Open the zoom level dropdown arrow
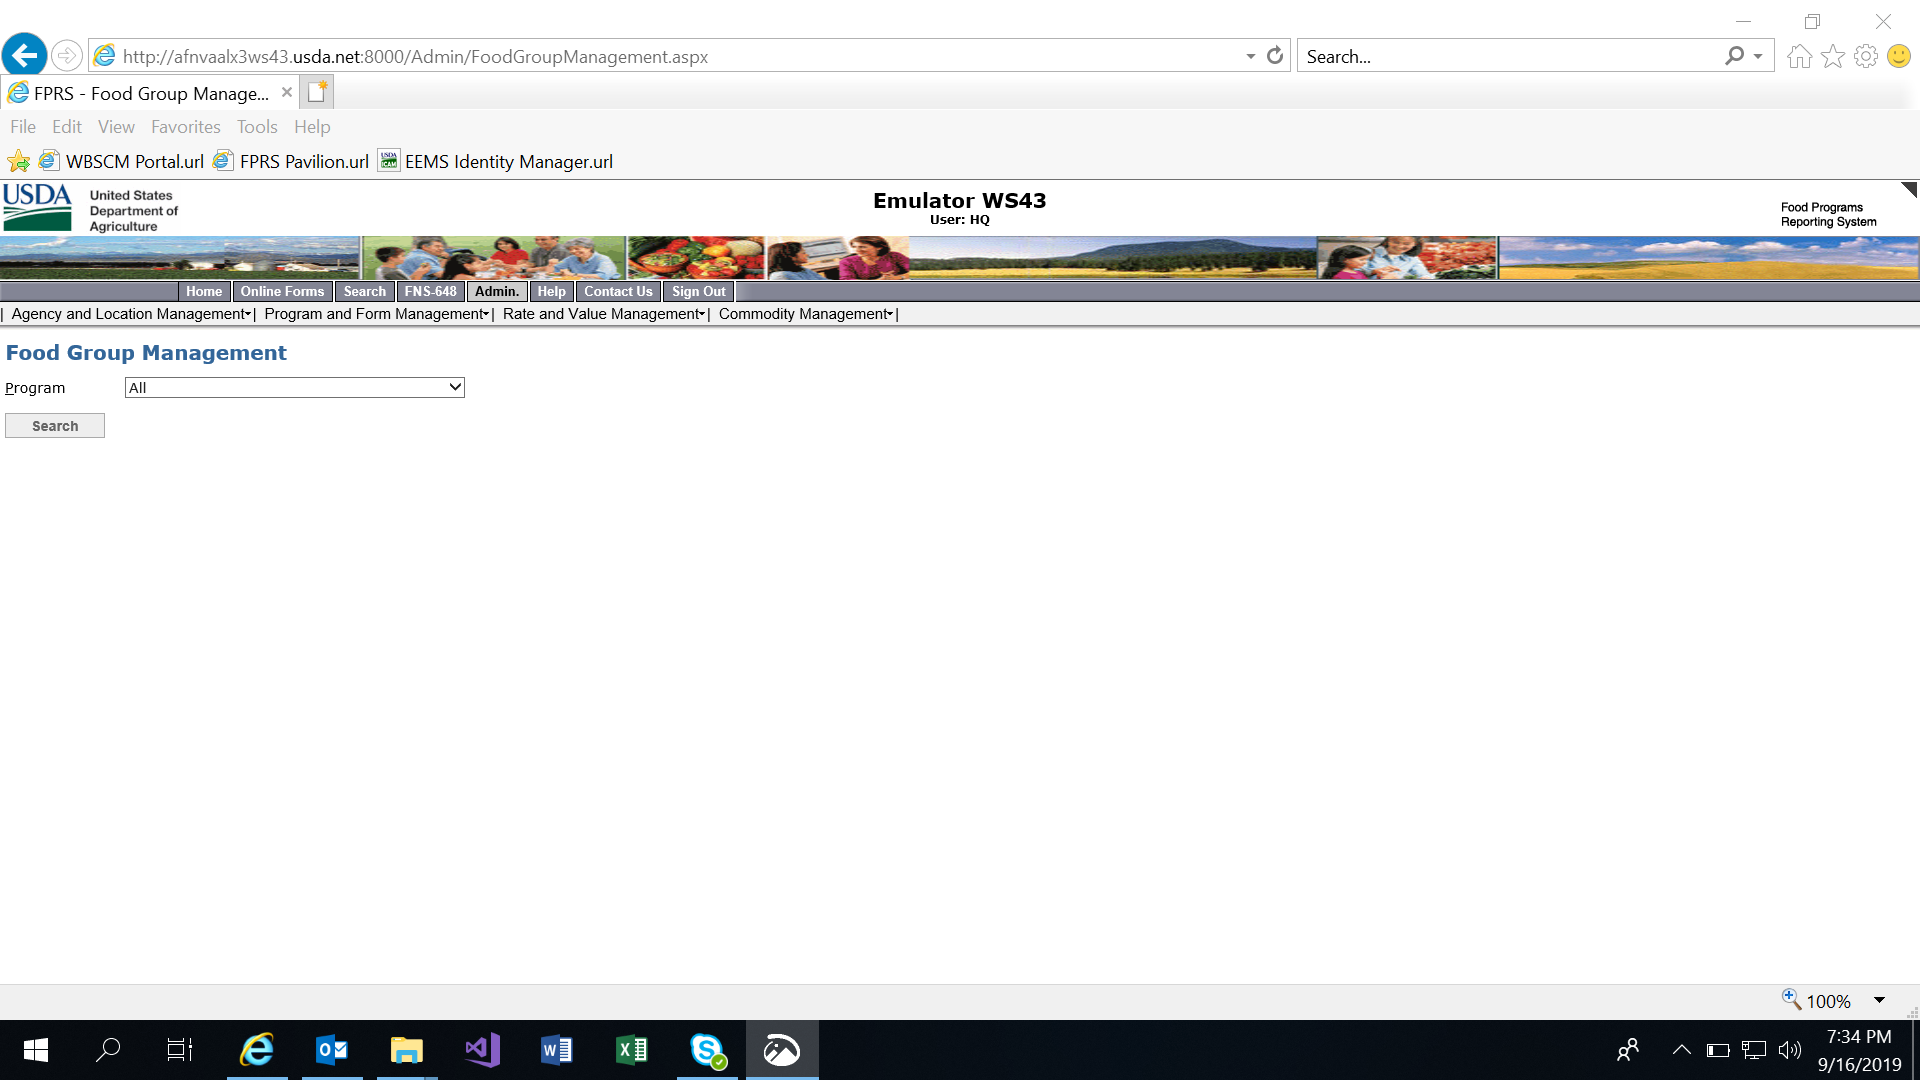1920x1080 pixels. 1879,1000
